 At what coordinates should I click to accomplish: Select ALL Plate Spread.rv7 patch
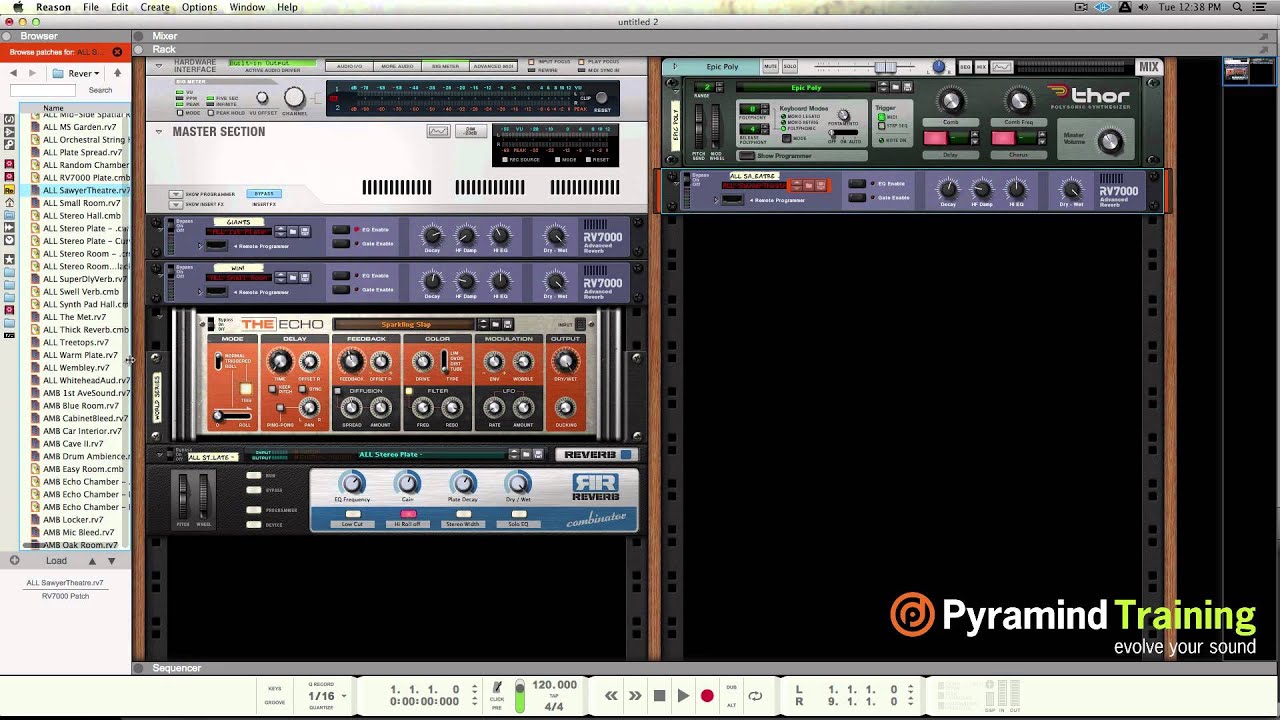point(80,152)
